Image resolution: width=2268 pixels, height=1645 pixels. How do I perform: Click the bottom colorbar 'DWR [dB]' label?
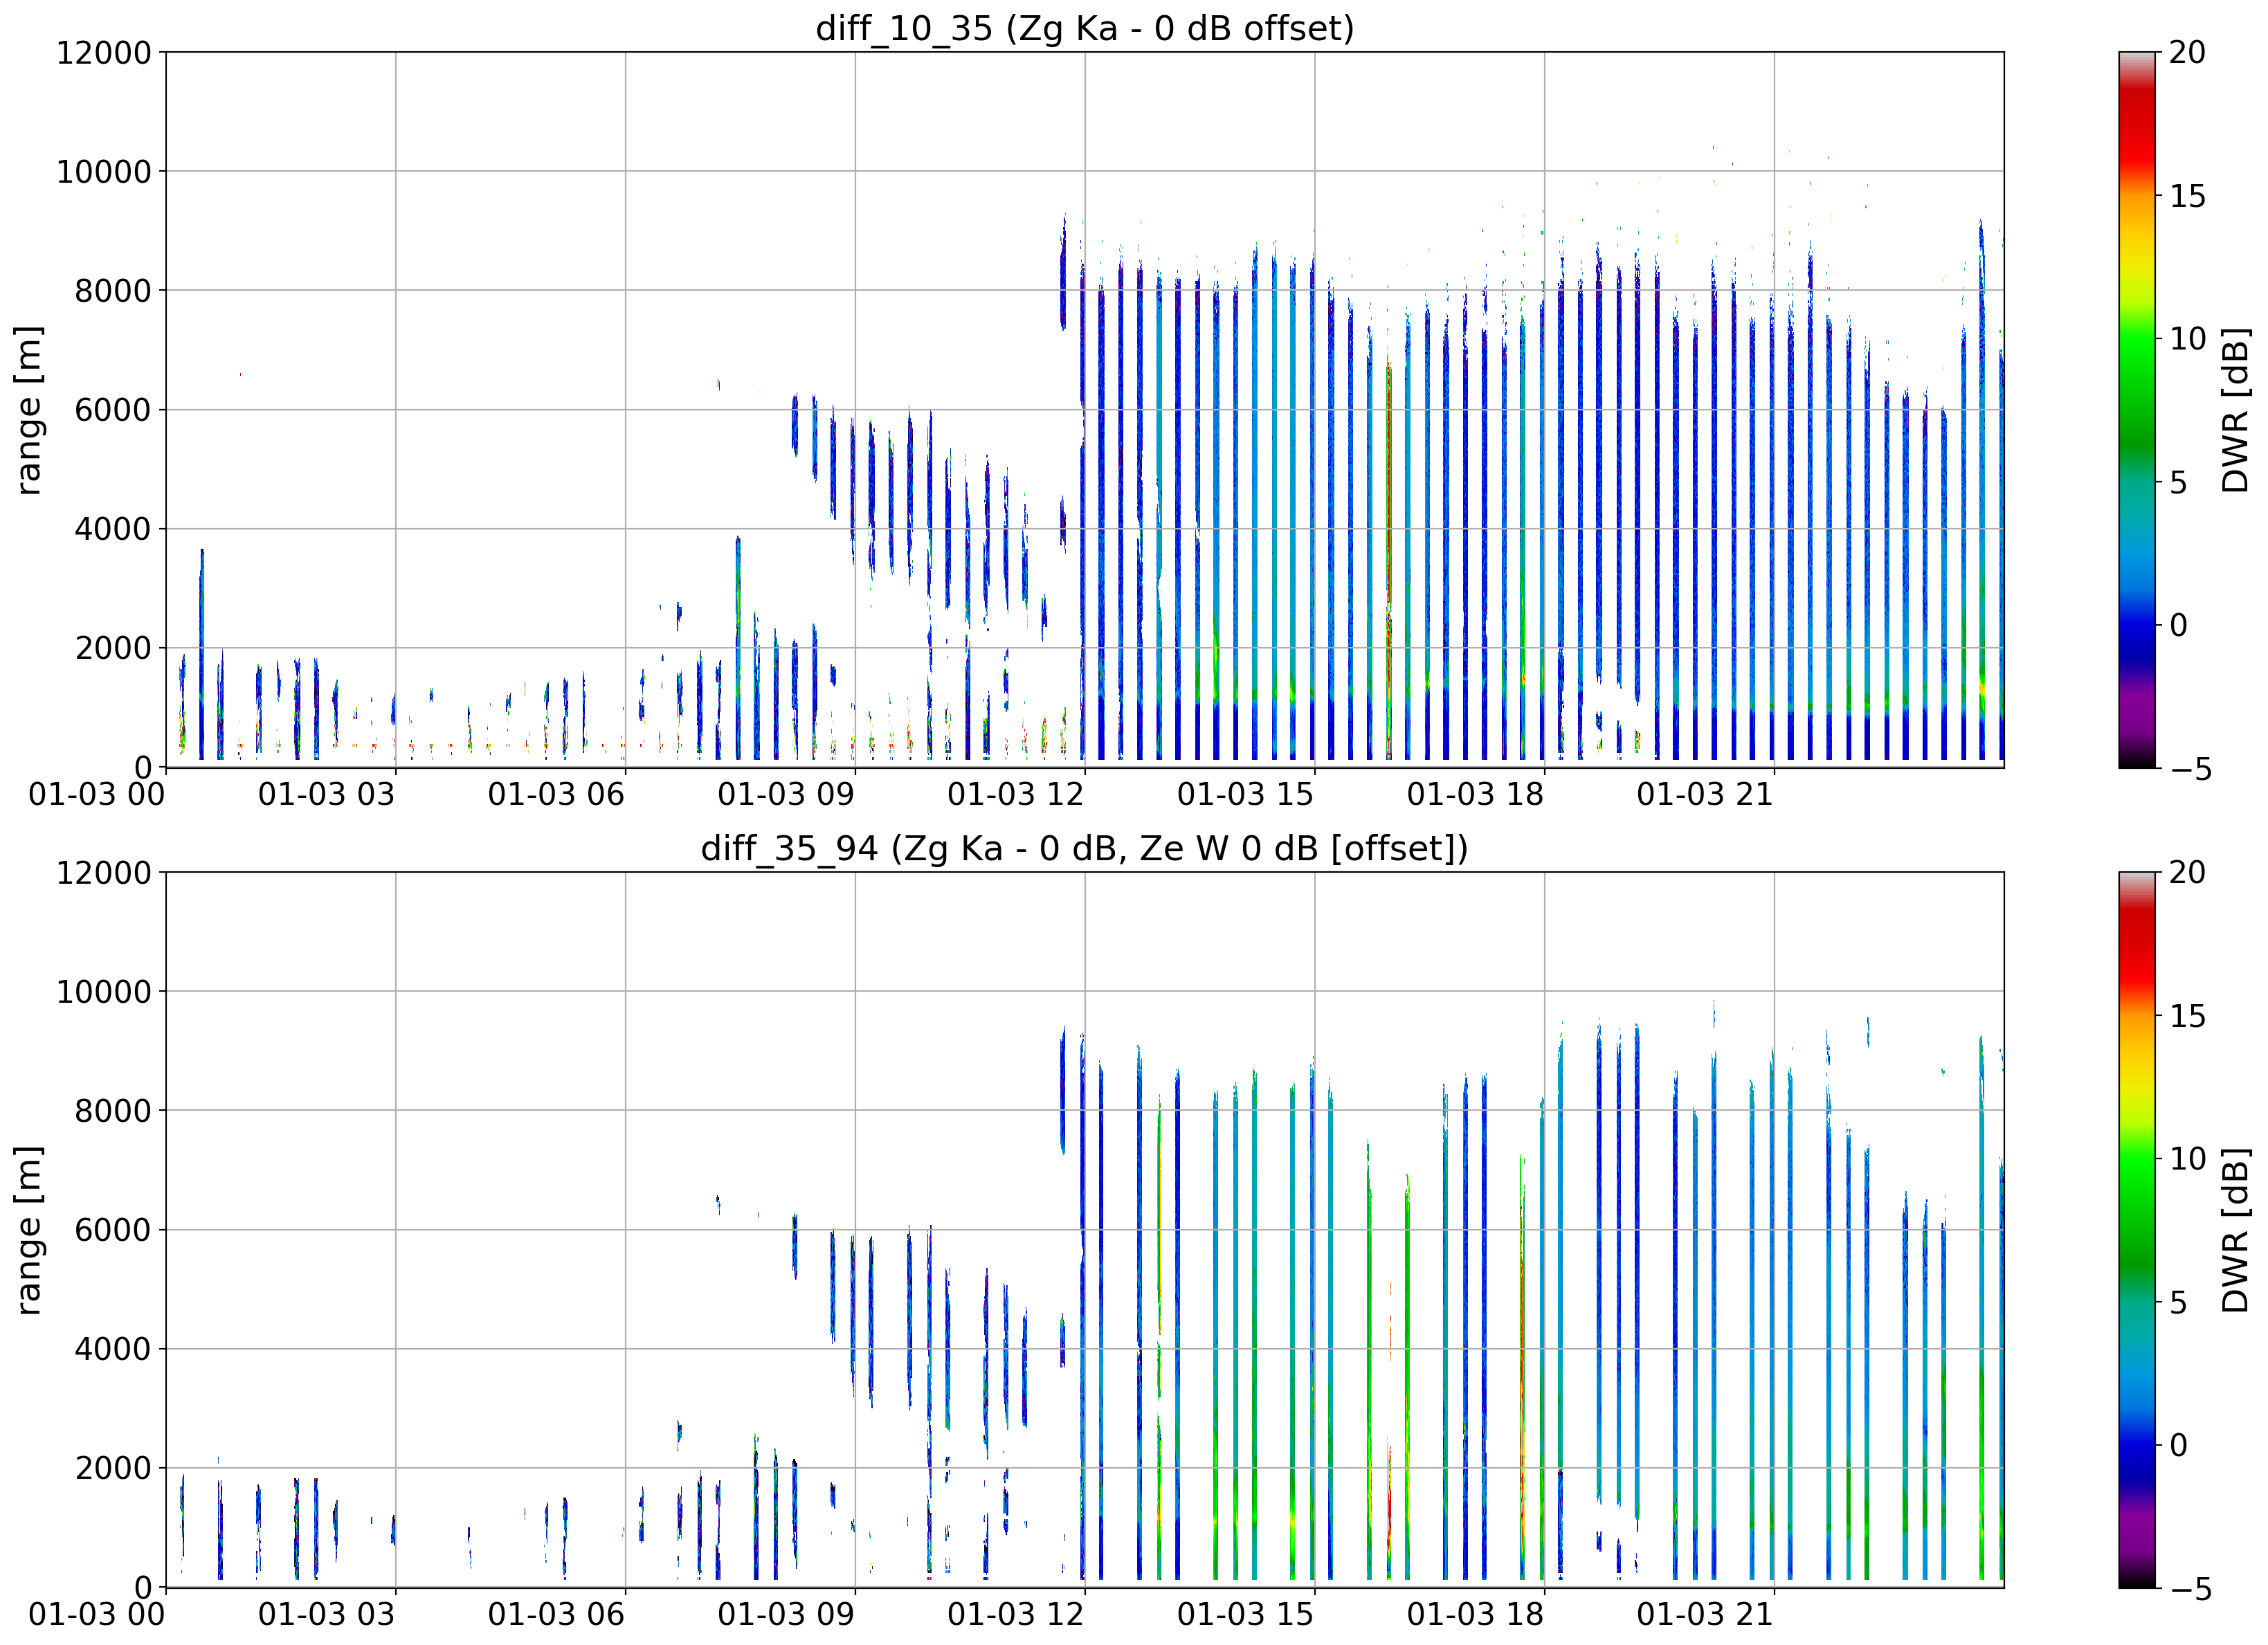(x=2235, y=1230)
